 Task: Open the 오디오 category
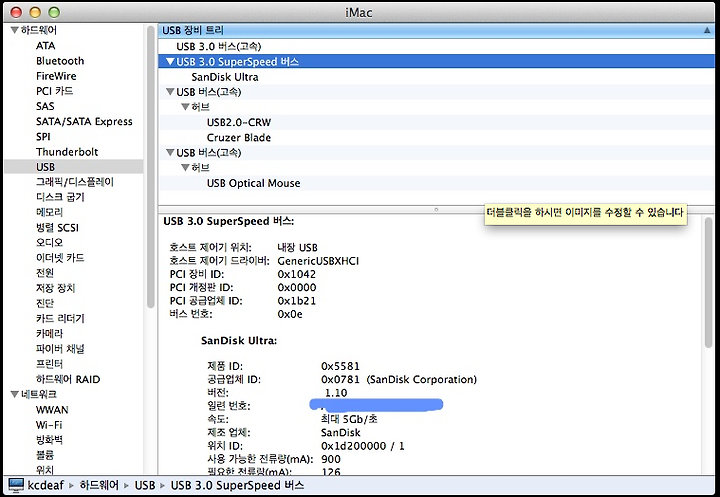tap(49, 243)
